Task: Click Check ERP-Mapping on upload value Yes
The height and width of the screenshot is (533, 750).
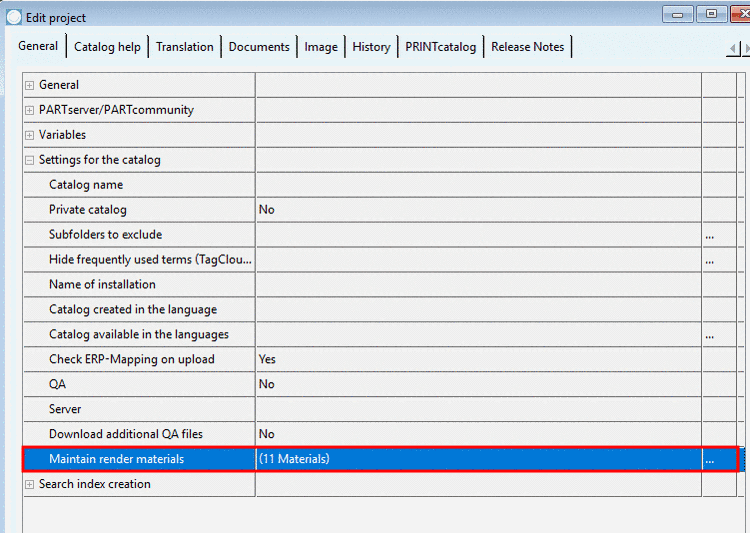Action: coord(479,359)
